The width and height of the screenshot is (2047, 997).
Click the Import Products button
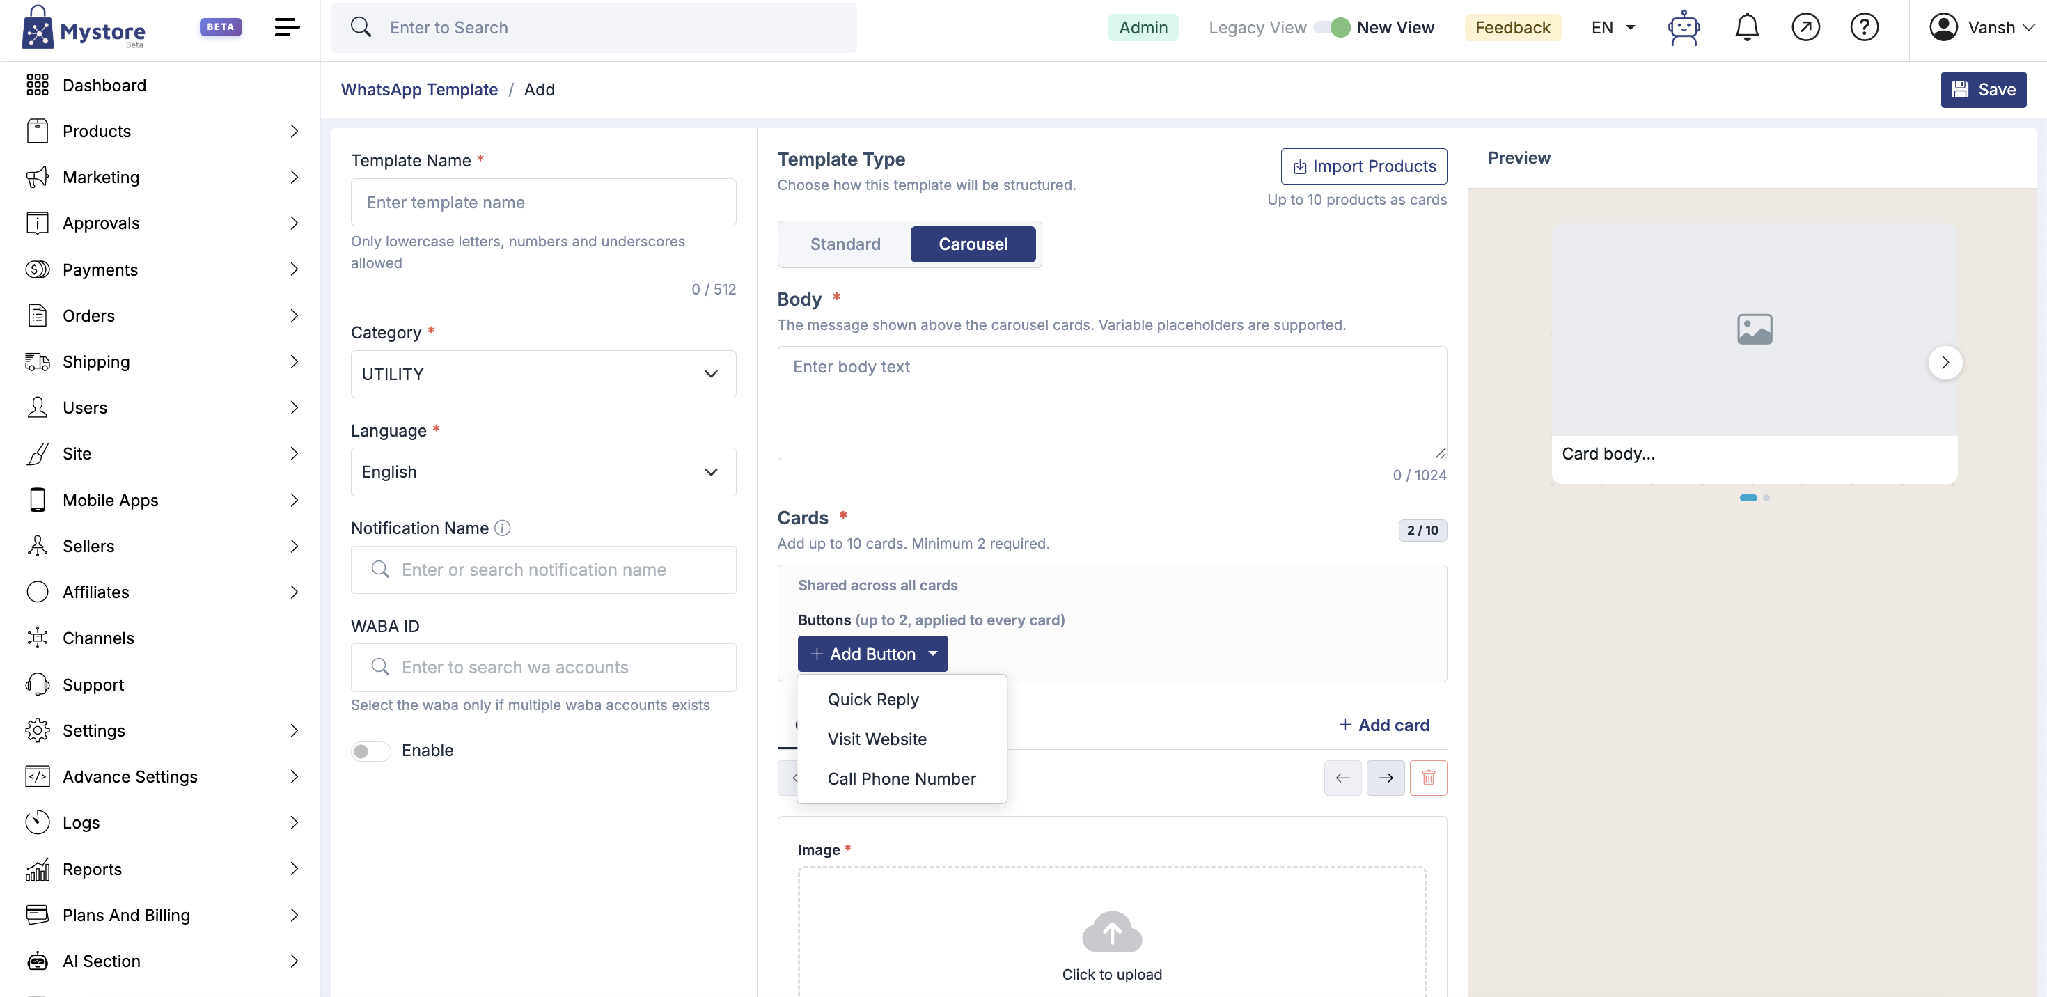1364,166
